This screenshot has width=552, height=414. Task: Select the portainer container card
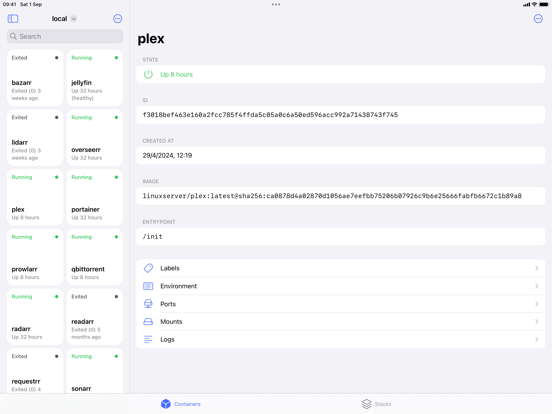(95, 197)
